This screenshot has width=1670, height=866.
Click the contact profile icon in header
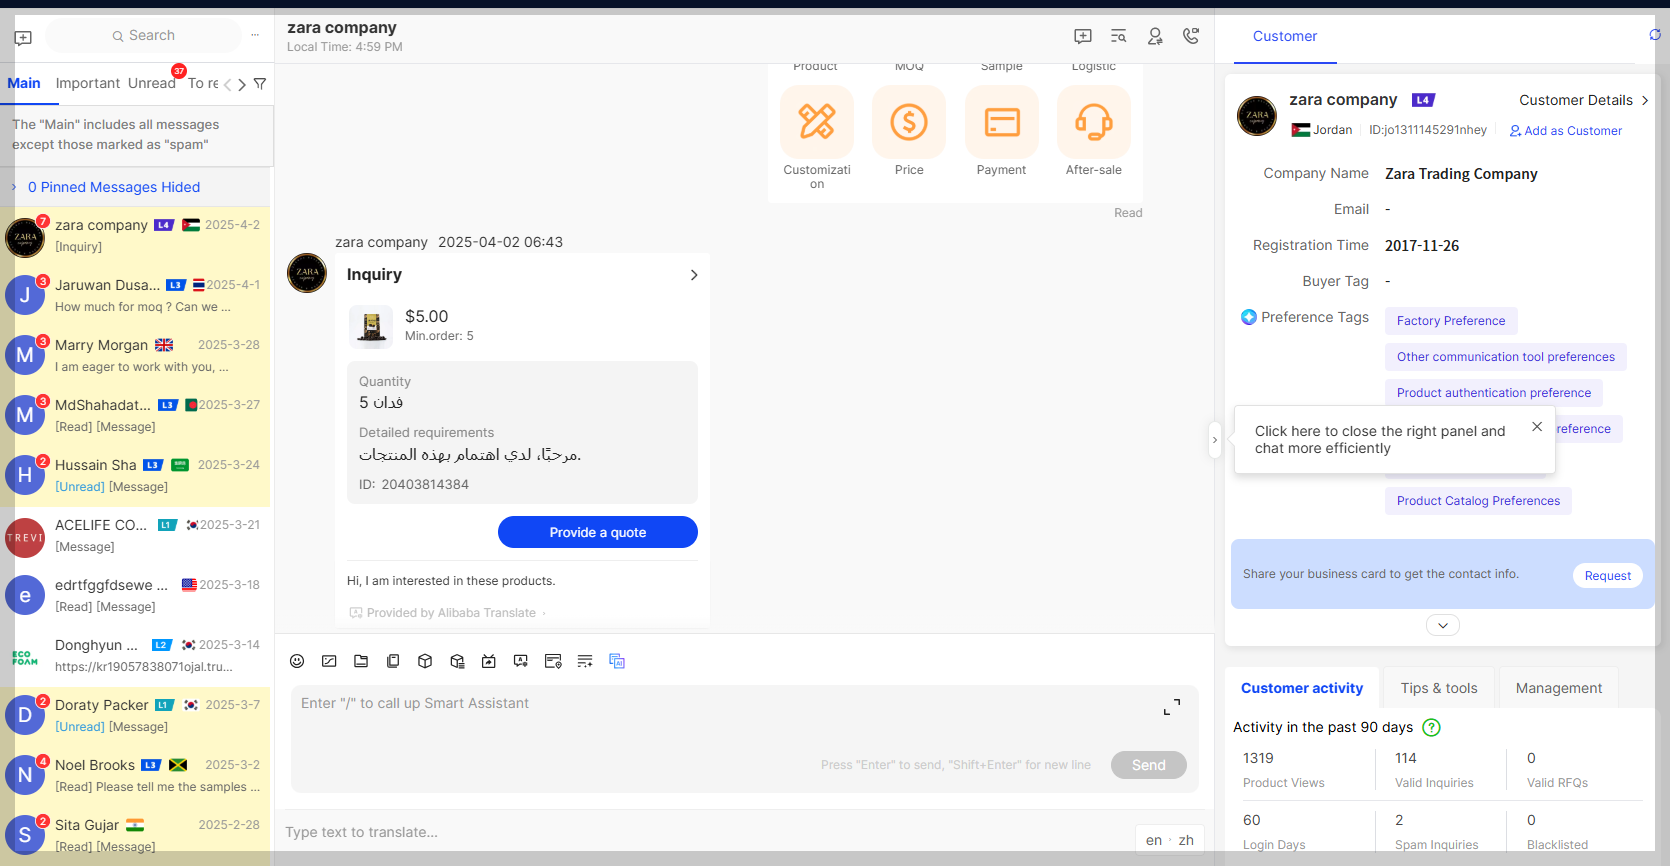[1155, 36]
